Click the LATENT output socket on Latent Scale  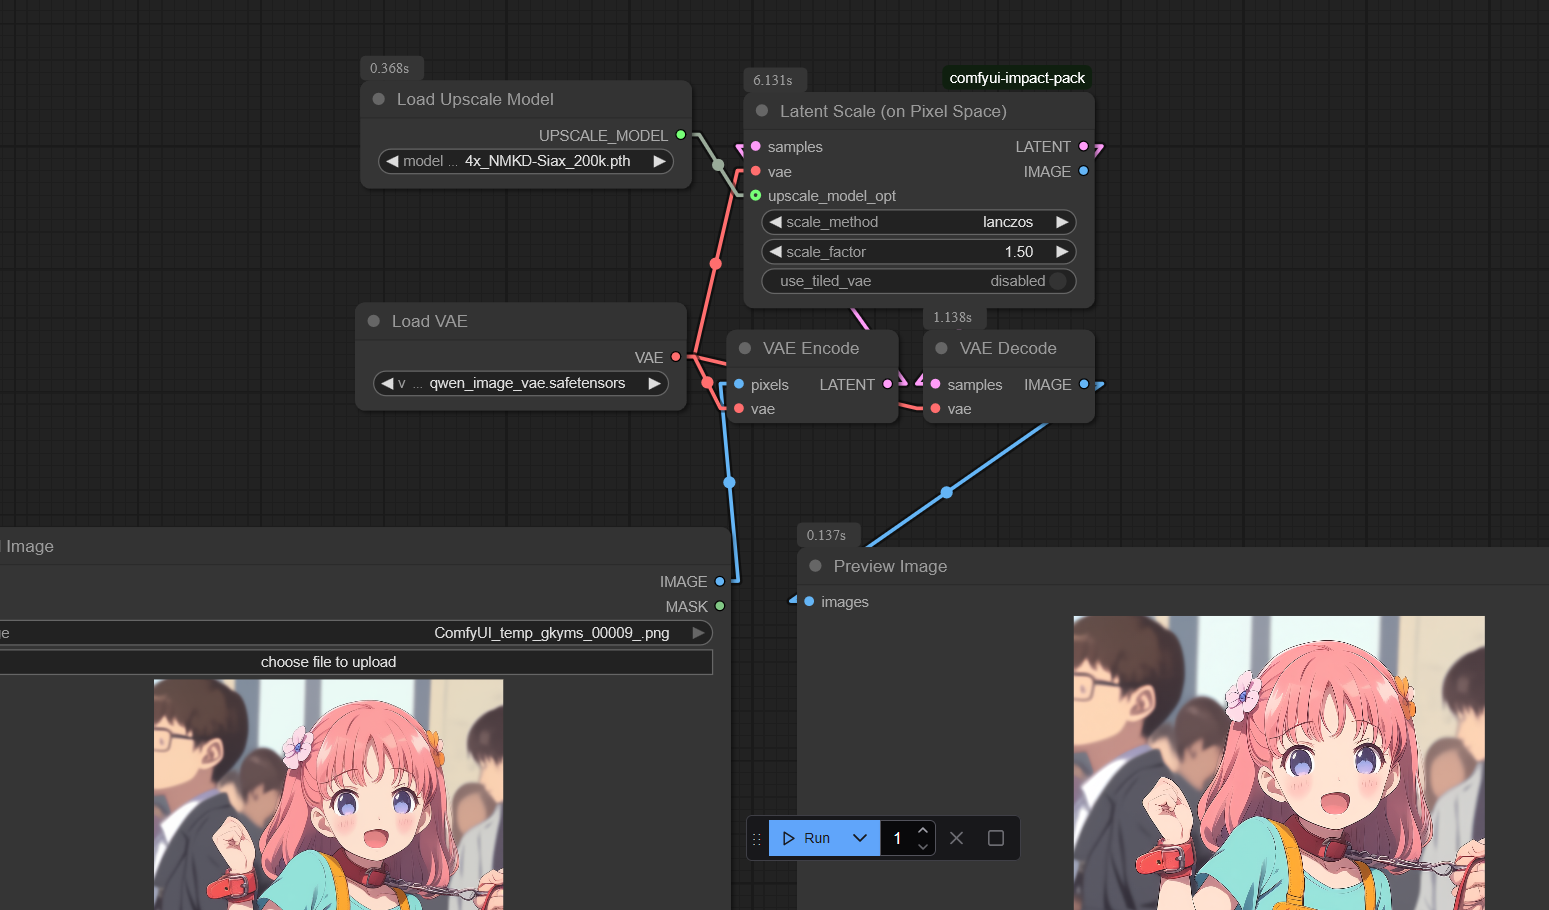click(1083, 146)
